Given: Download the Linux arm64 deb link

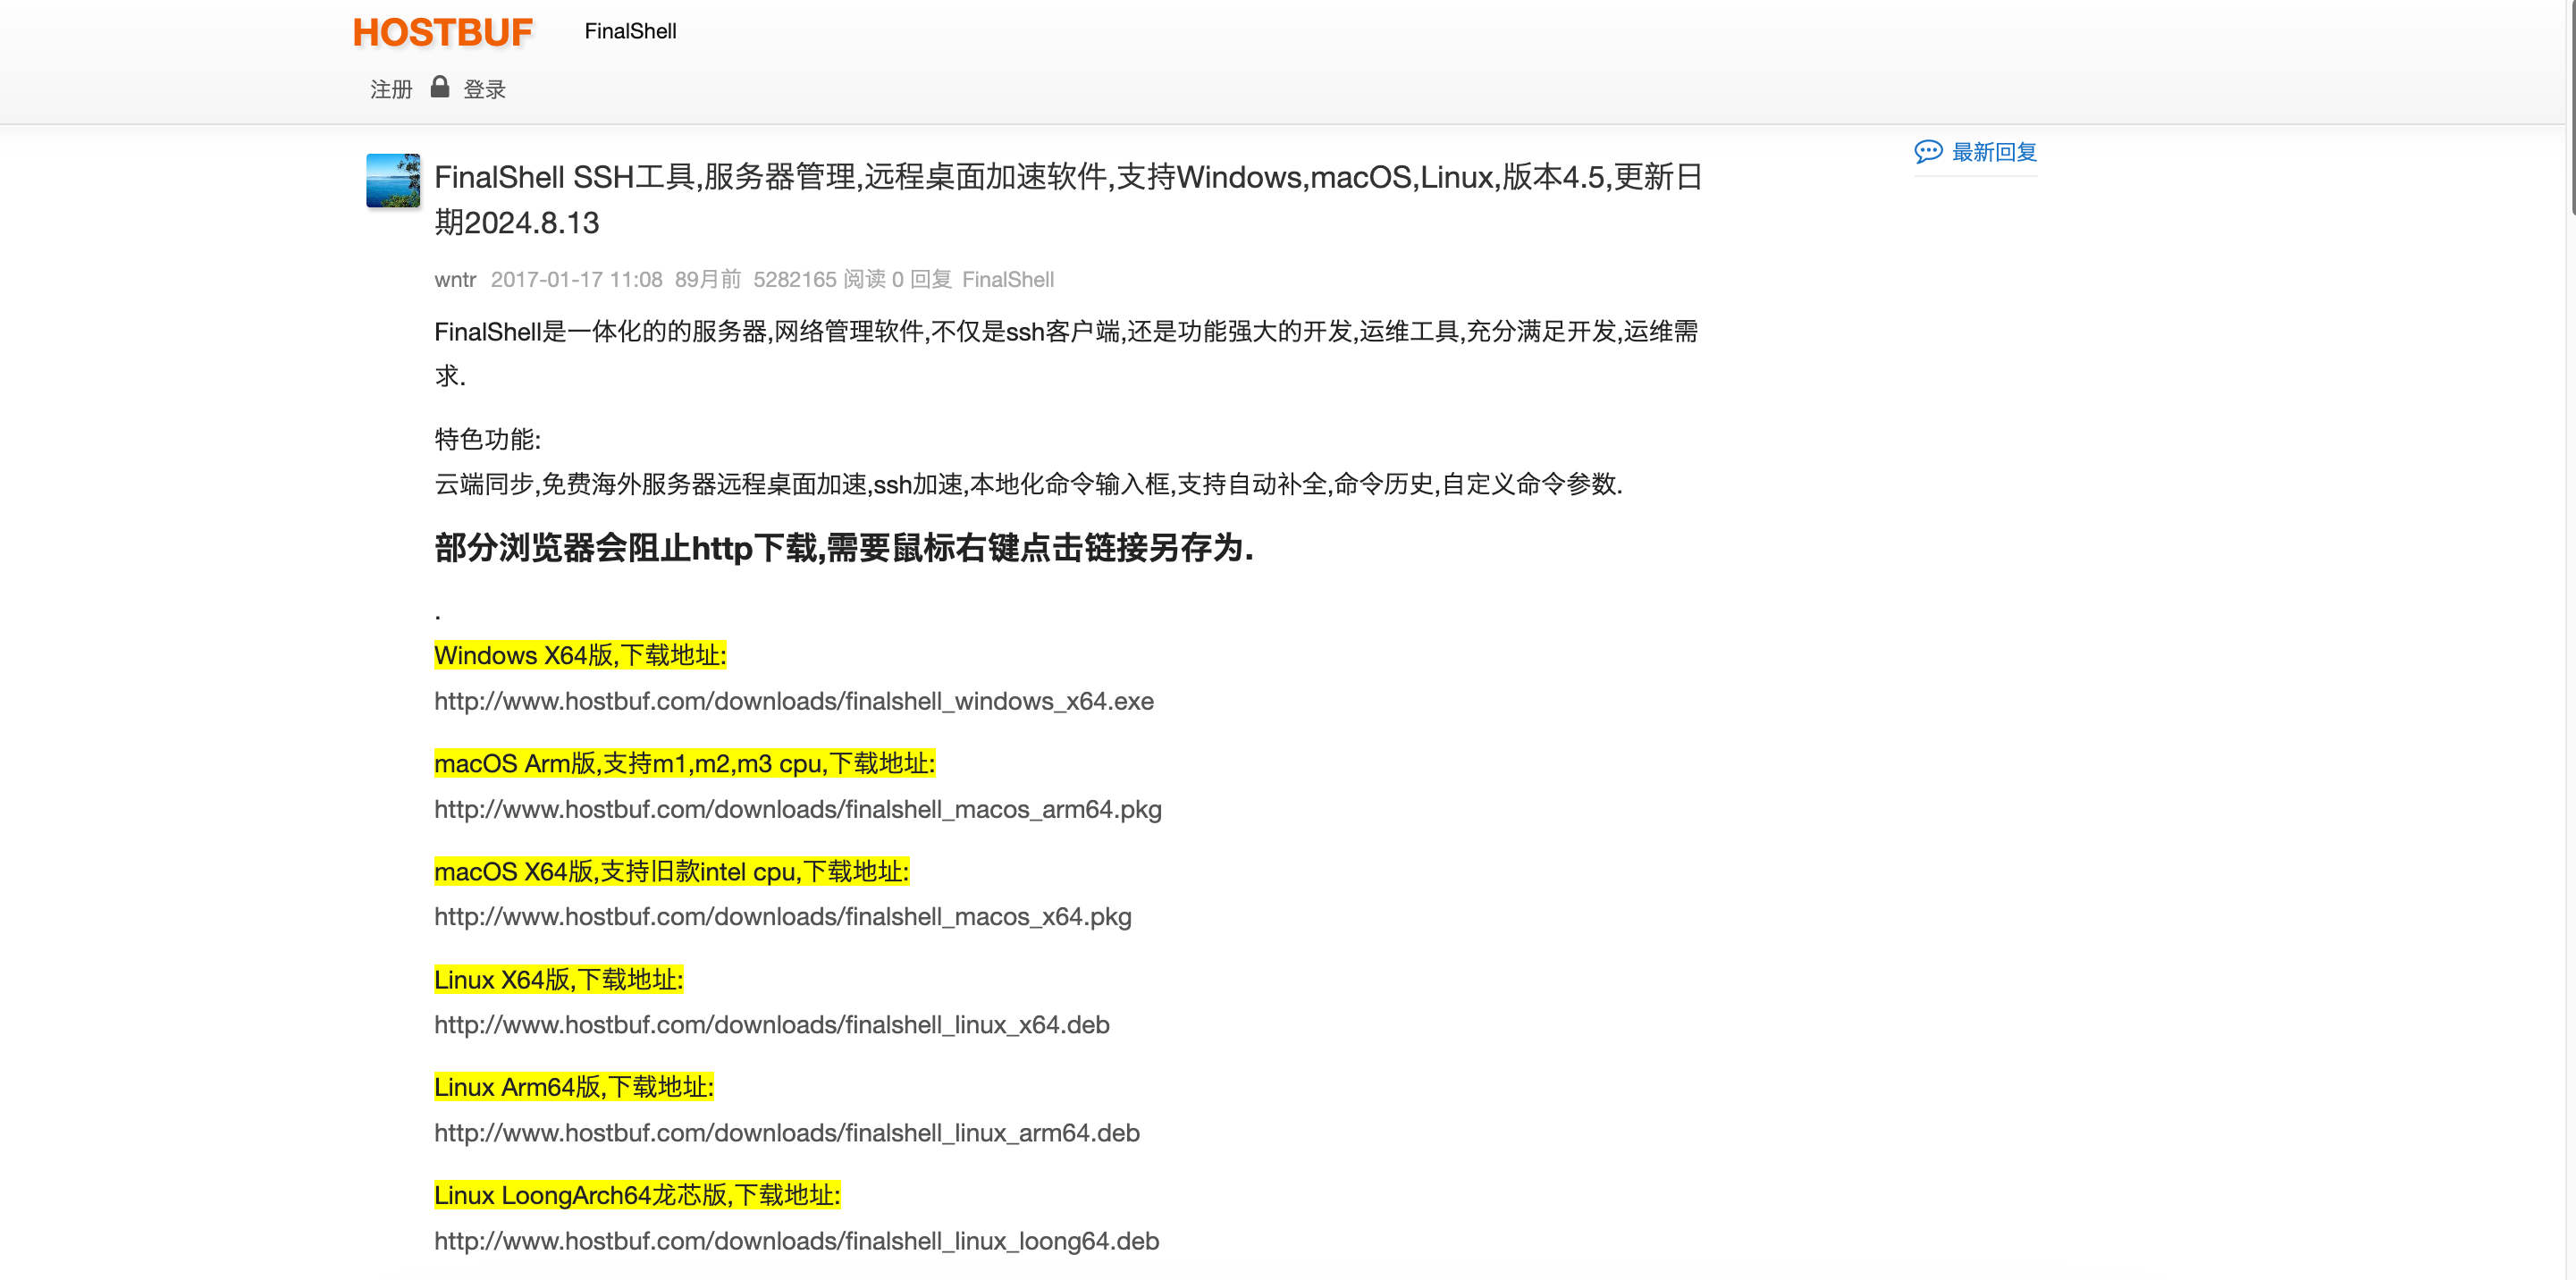Looking at the screenshot, I should coord(786,1133).
